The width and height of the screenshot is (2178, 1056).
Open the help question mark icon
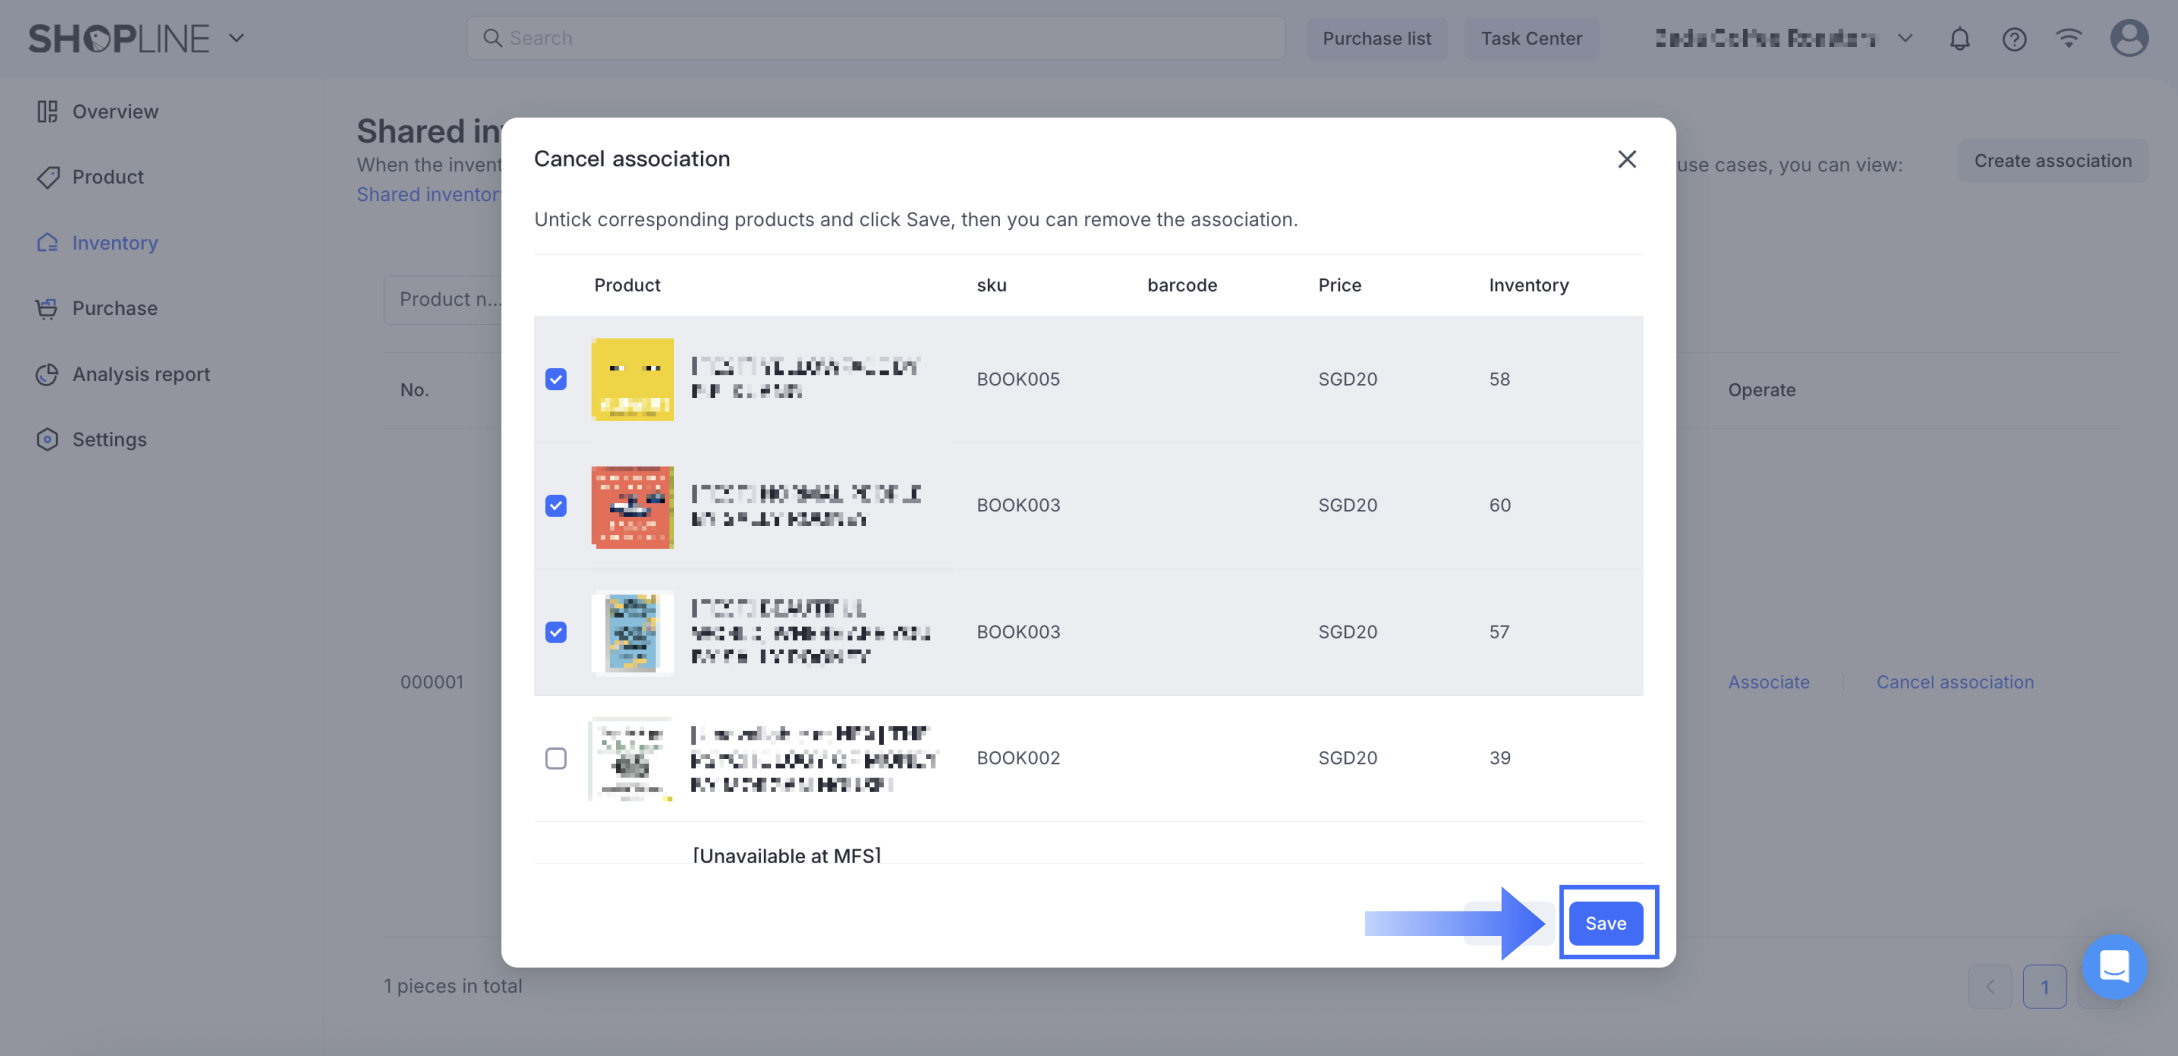(x=2014, y=39)
